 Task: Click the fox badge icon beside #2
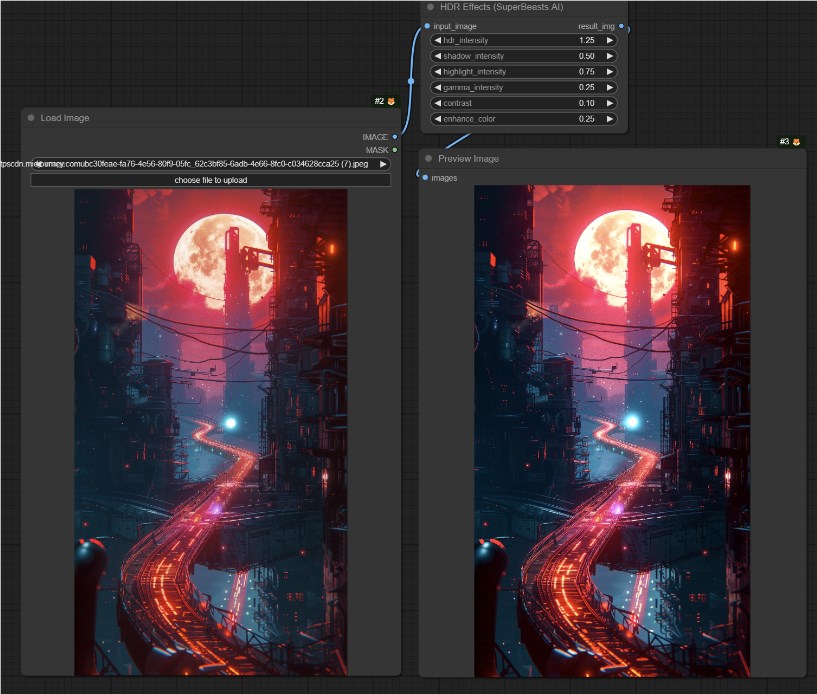tap(391, 101)
